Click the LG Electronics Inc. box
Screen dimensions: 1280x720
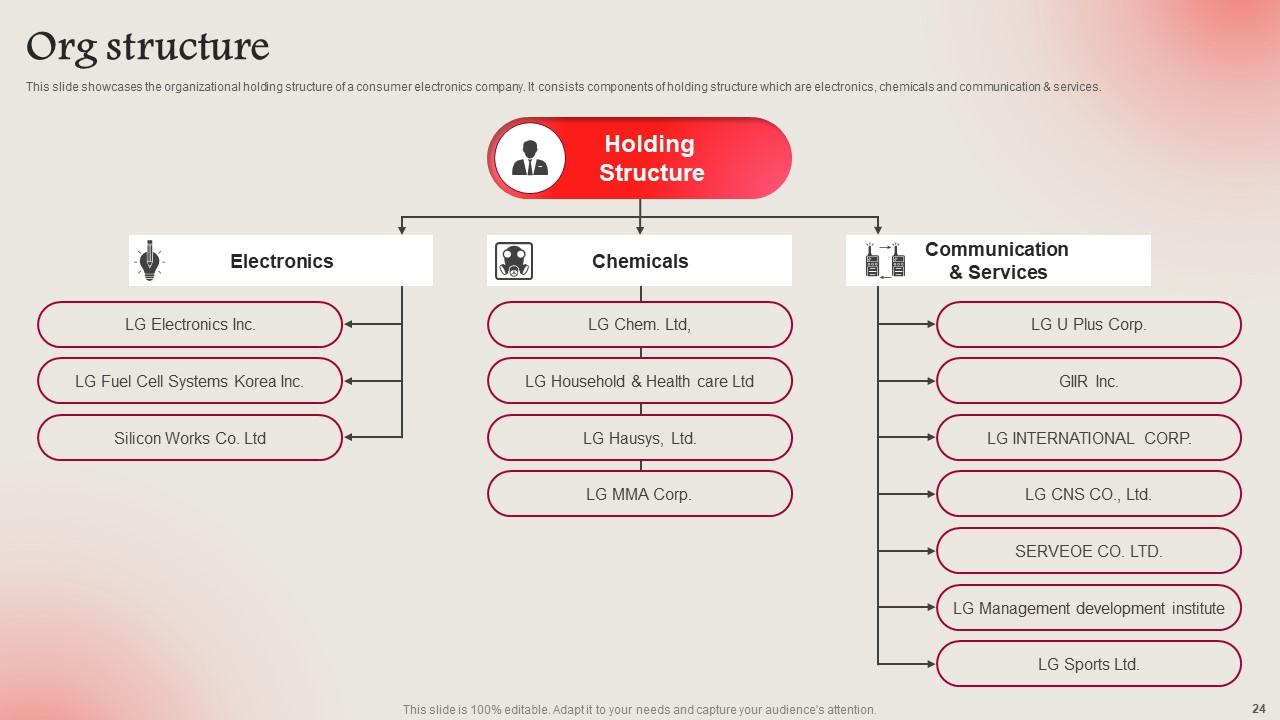pos(190,325)
